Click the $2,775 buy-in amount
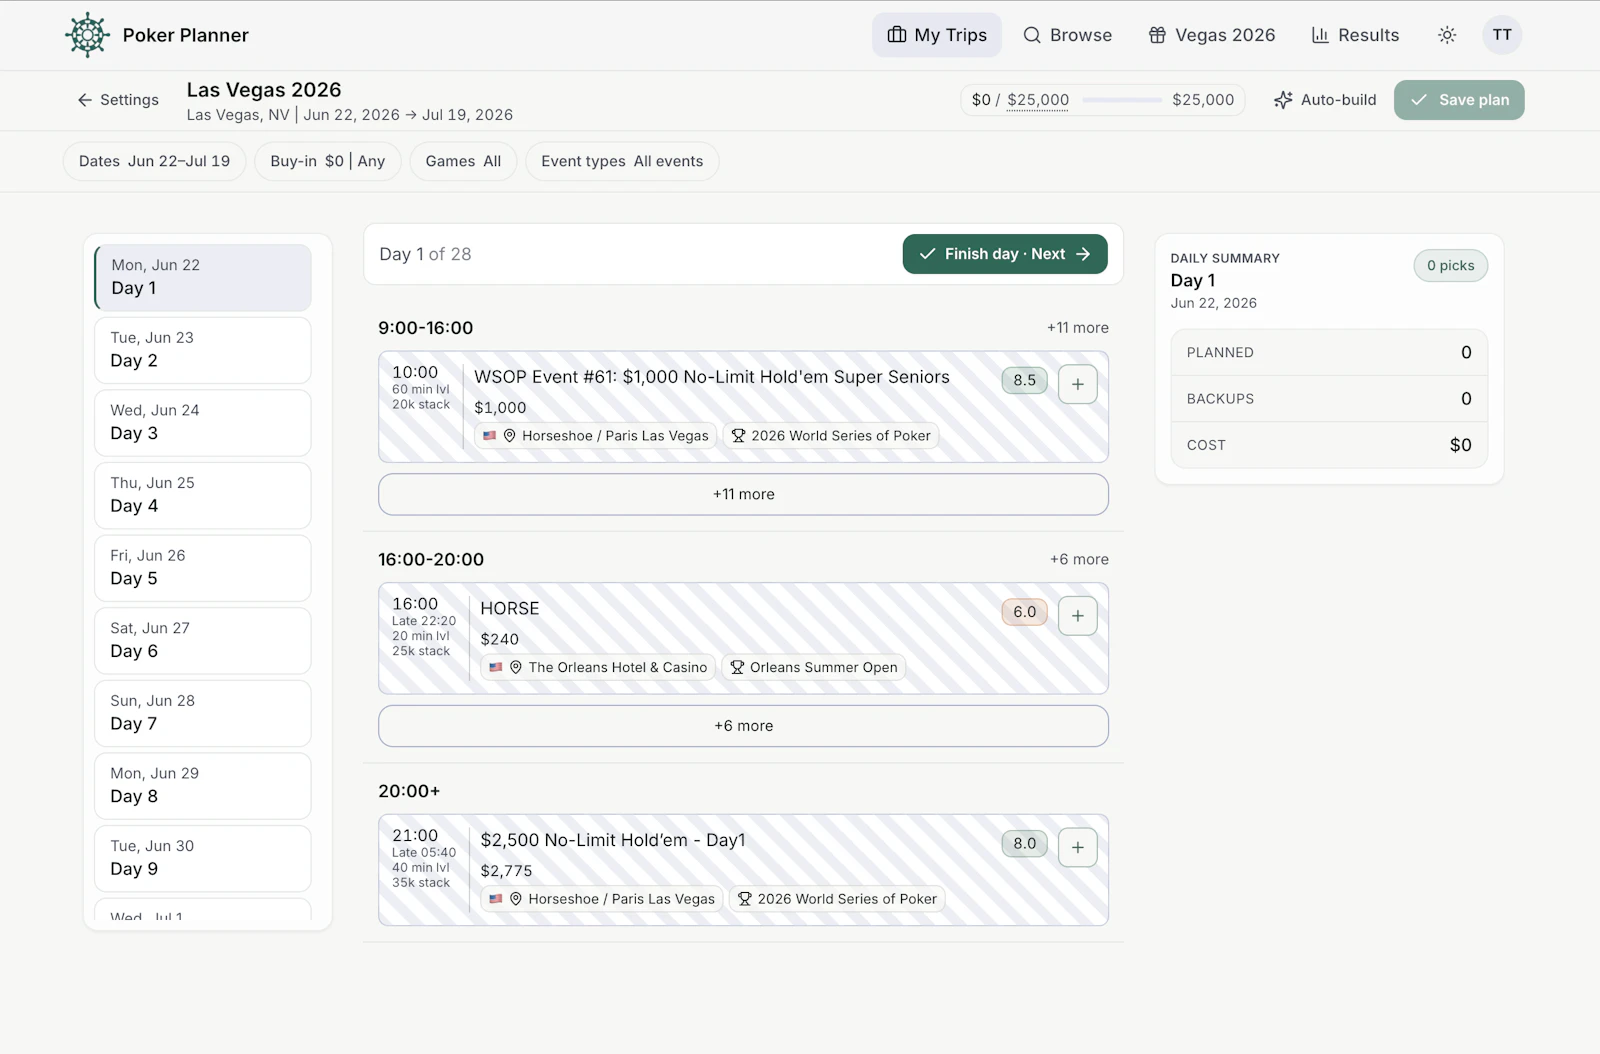This screenshot has width=1600, height=1054. tap(506, 871)
